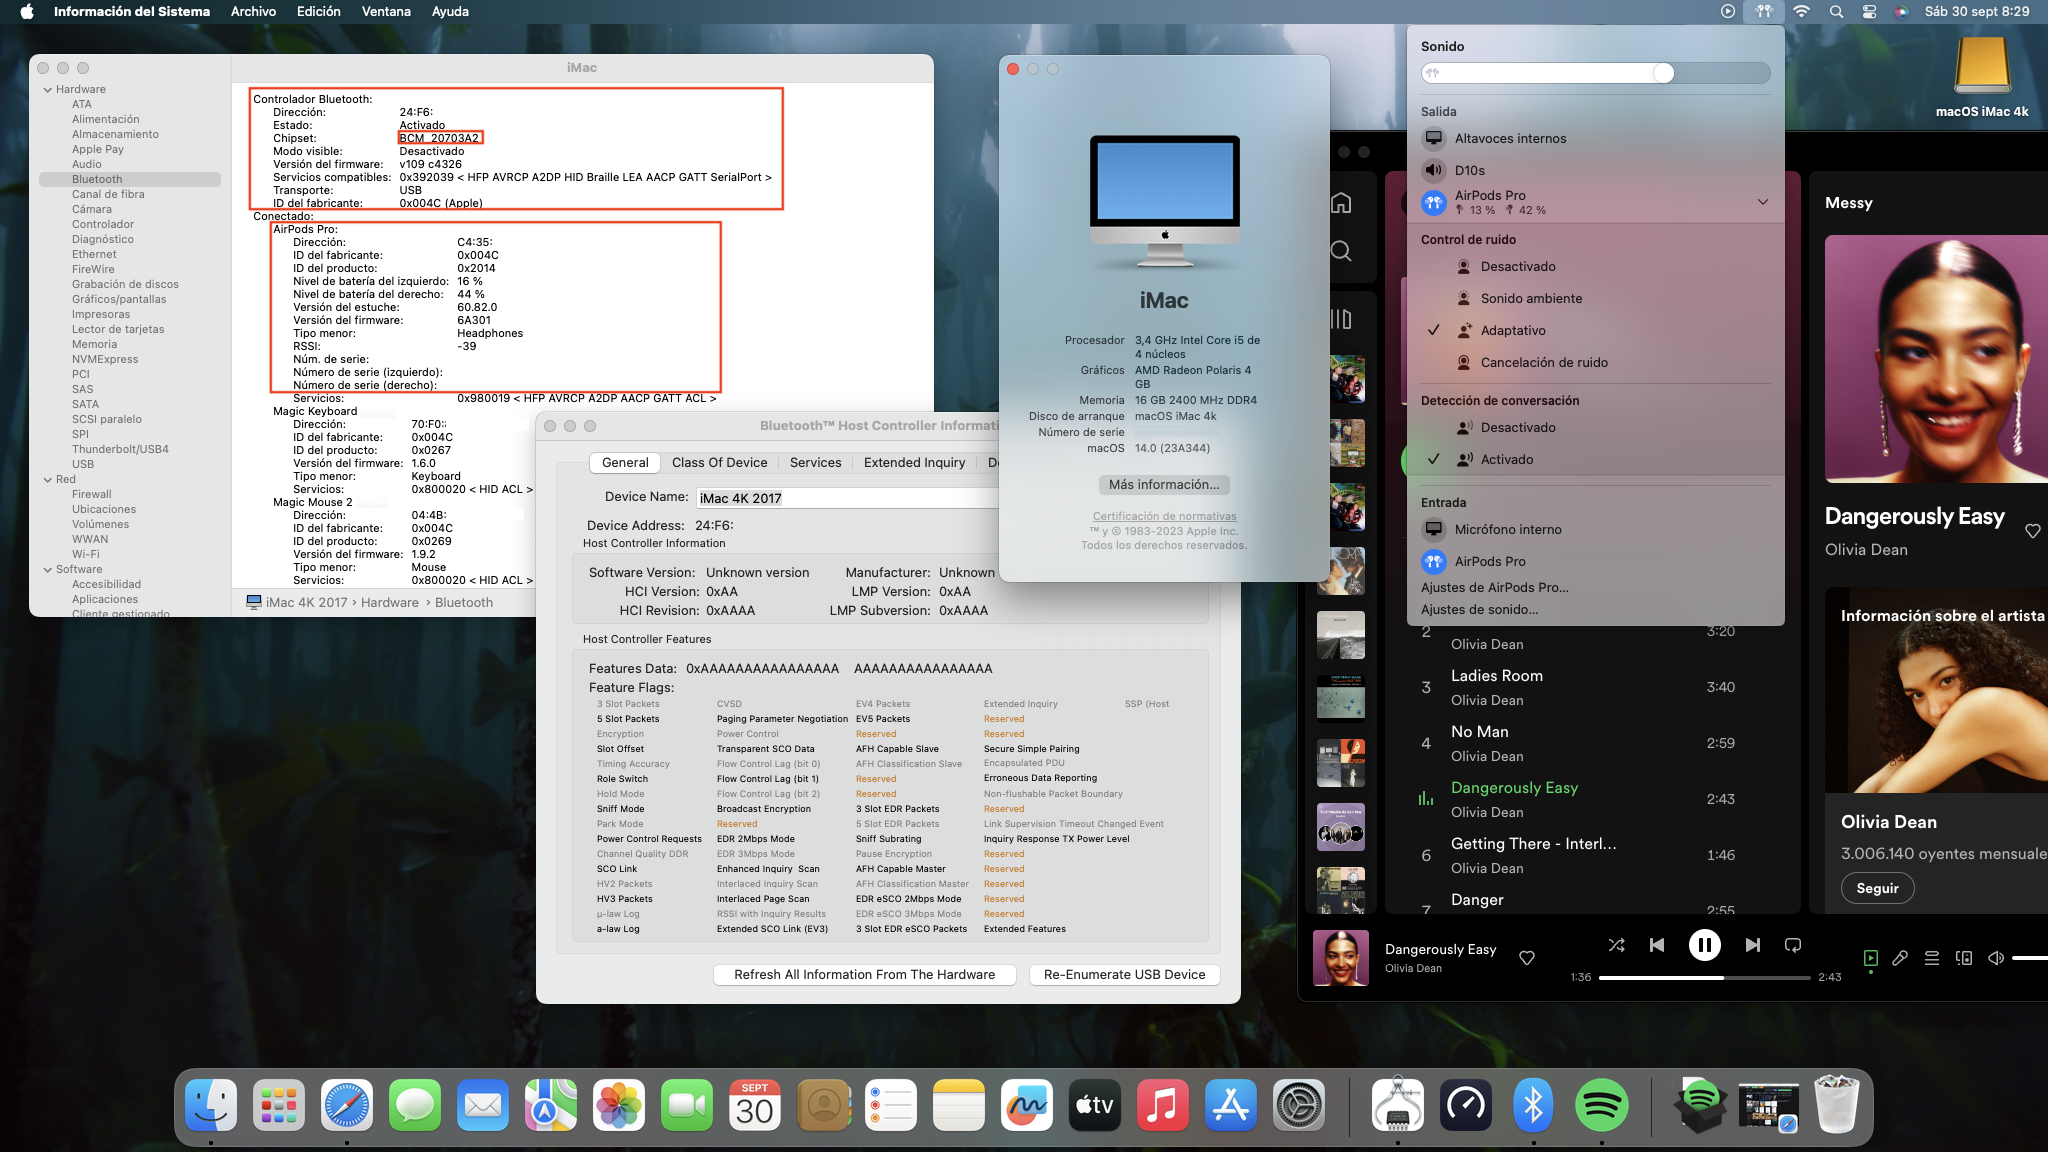This screenshot has height=1152, width=2048.
Task: Collapse the AirPods Pro output chevron
Action: [1762, 202]
